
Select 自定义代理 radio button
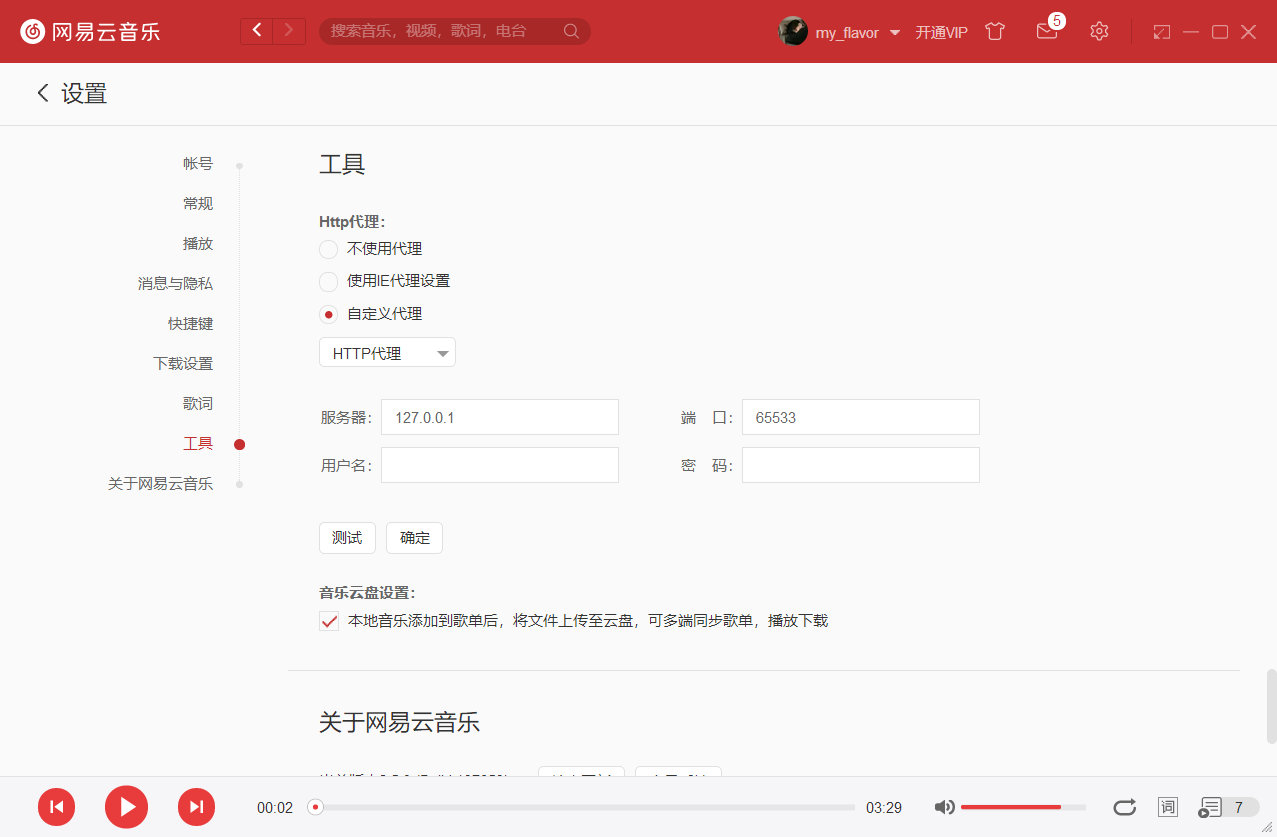click(x=328, y=314)
